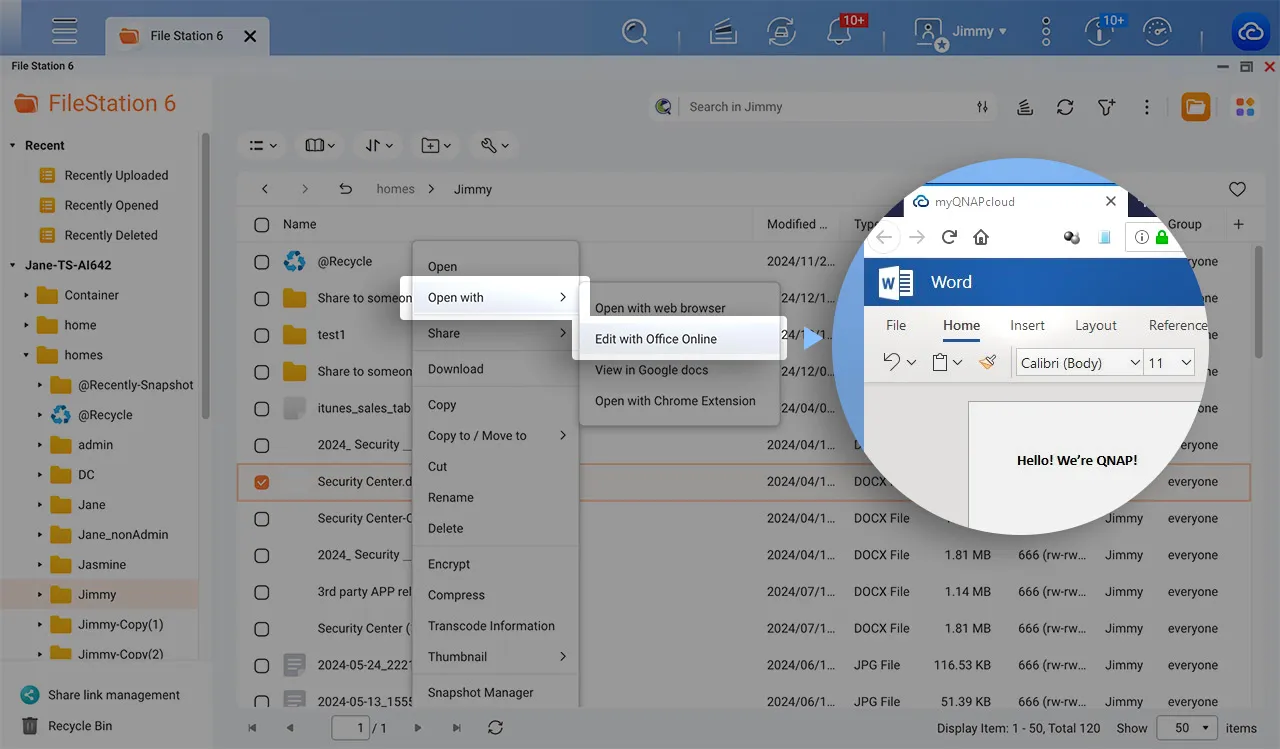Click the page number input field
The width and height of the screenshot is (1280, 749).
[351, 728]
